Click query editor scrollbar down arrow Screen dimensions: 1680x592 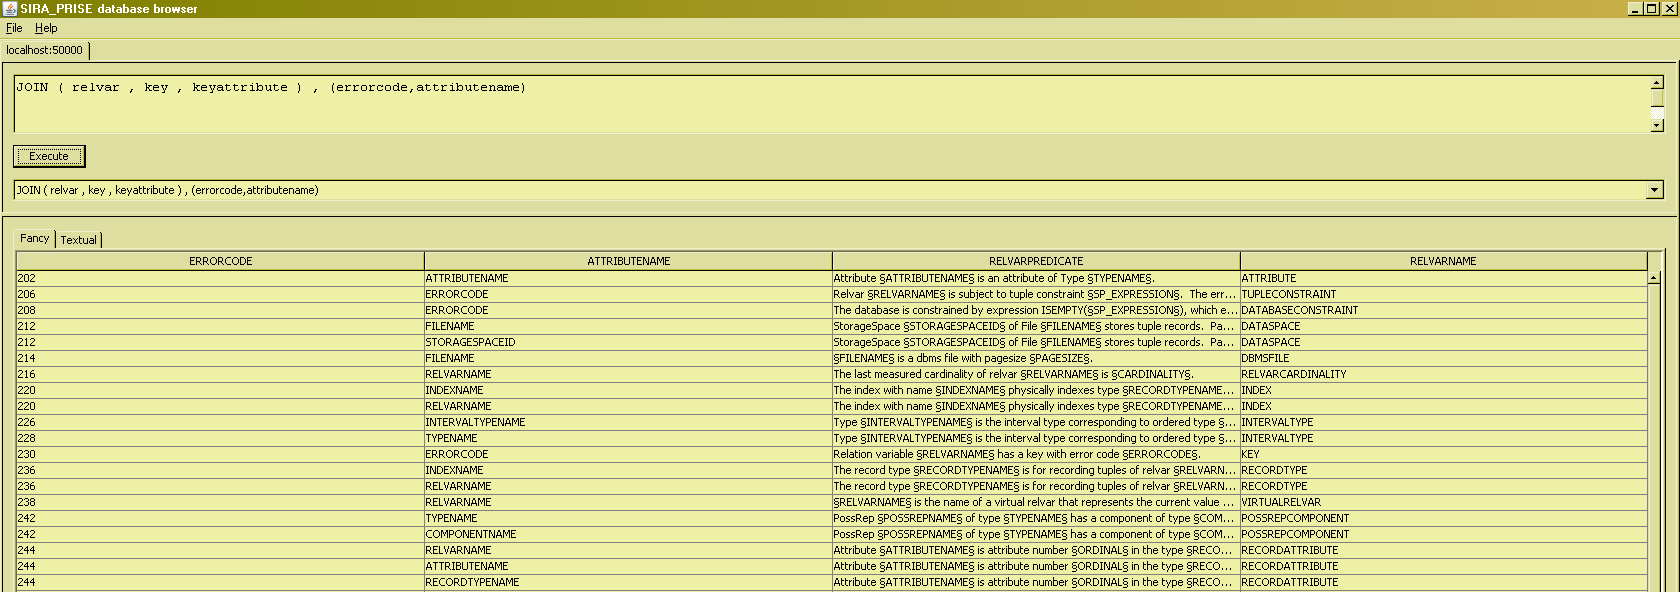pyautogui.click(x=1656, y=125)
